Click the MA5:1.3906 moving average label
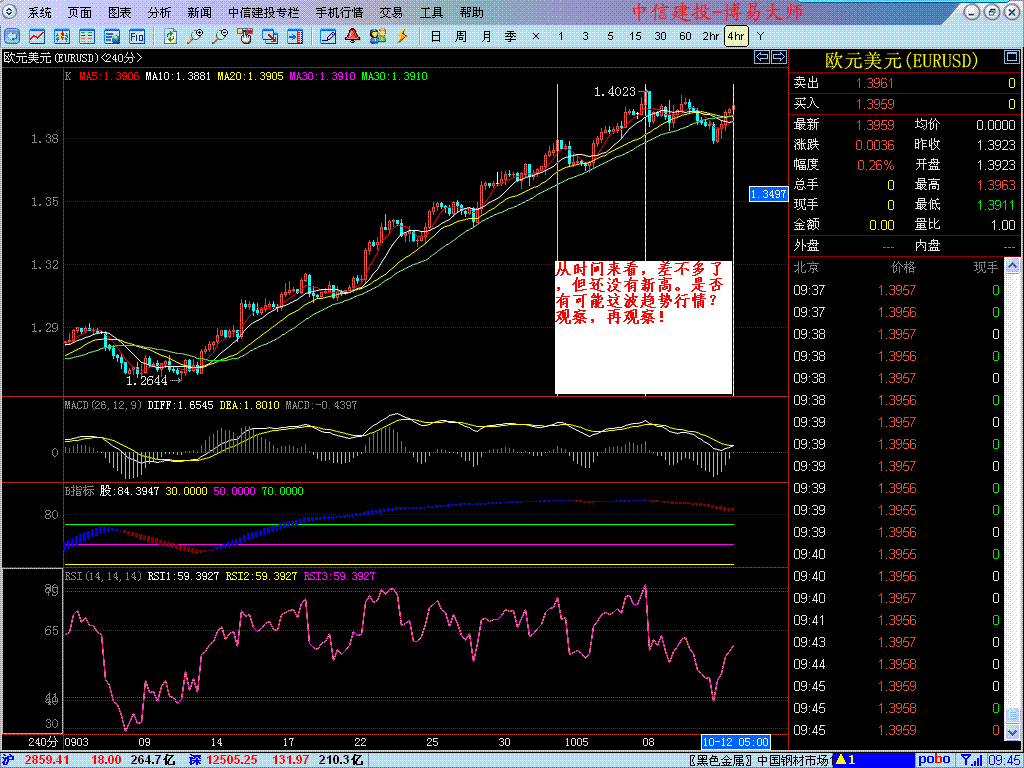Viewport: 1024px width, 768px height. point(110,76)
